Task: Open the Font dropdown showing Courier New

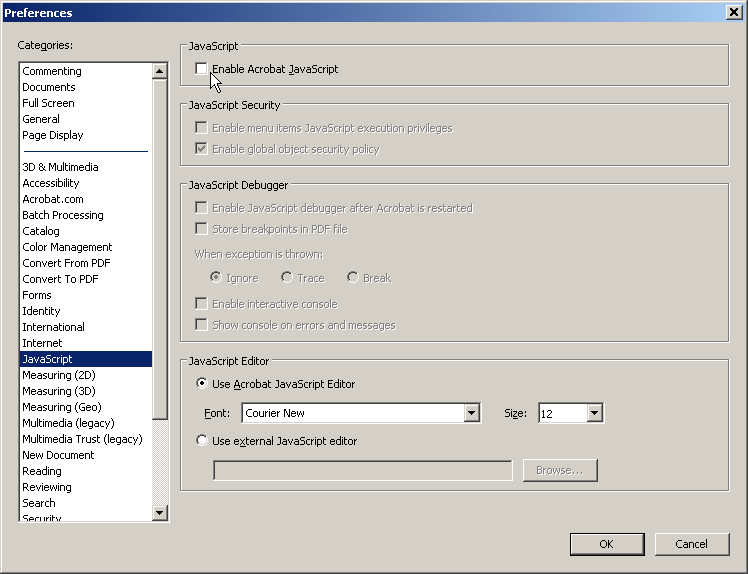Action: pyautogui.click(x=472, y=413)
